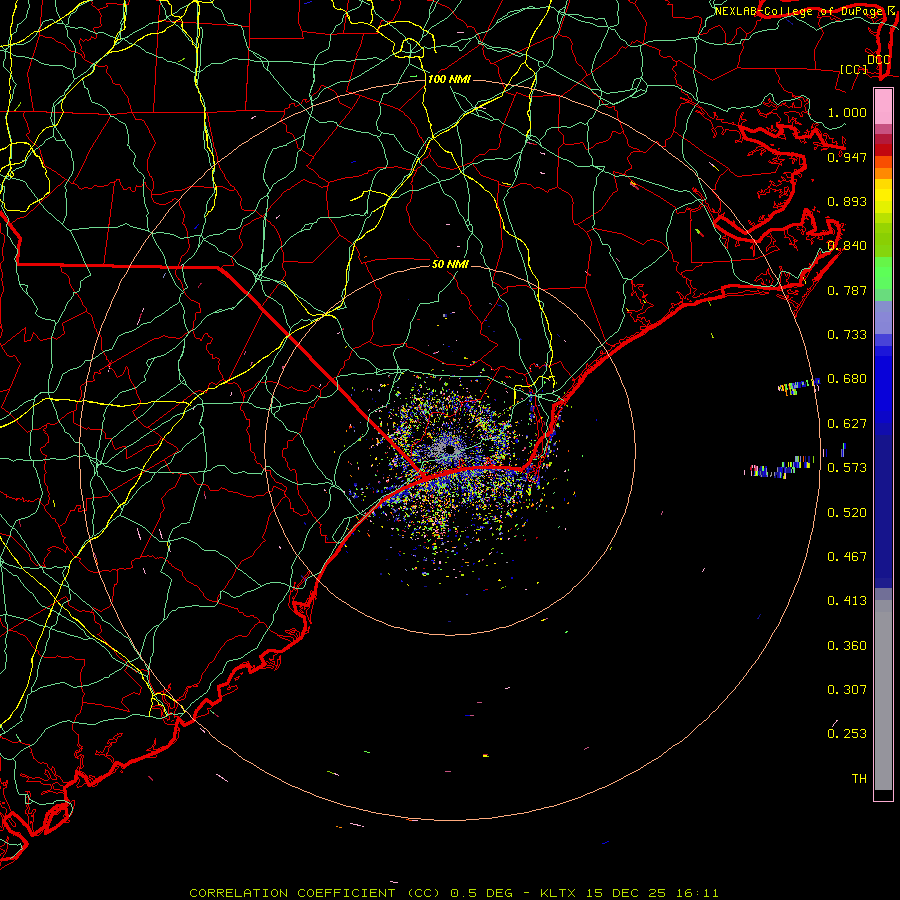Select the 0.360 scale value
This screenshot has width=900, height=900.
pyautogui.click(x=847, y=646)
